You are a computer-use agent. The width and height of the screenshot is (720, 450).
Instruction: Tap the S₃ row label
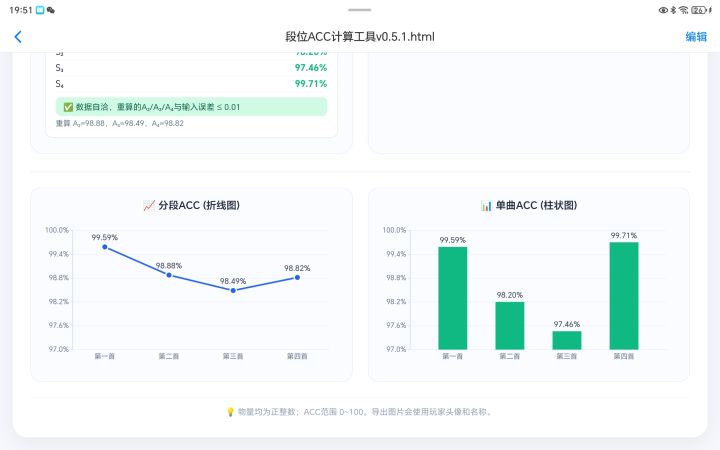coord(60,68)
